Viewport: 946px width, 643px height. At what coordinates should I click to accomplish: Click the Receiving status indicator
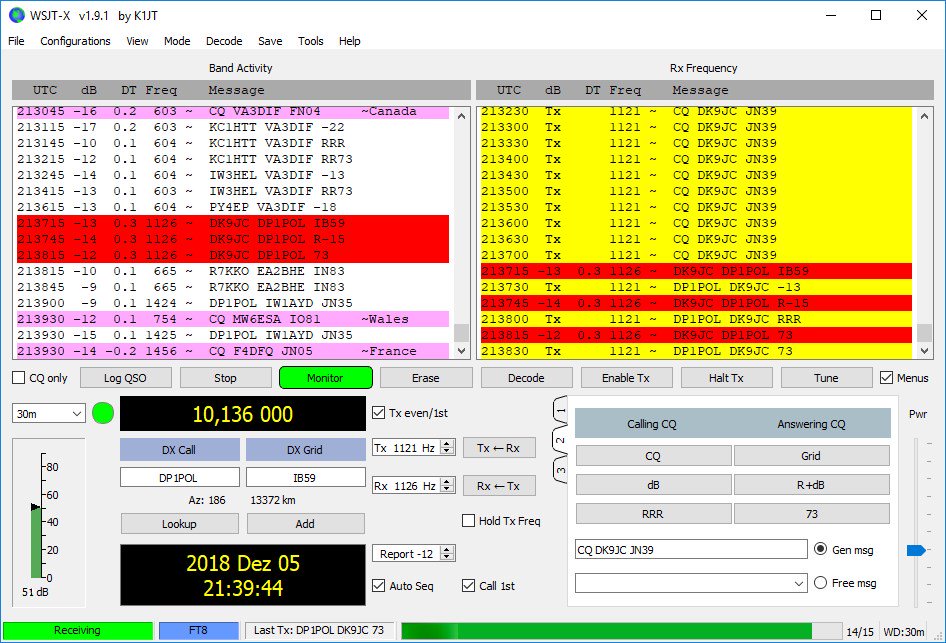[77, 630]
